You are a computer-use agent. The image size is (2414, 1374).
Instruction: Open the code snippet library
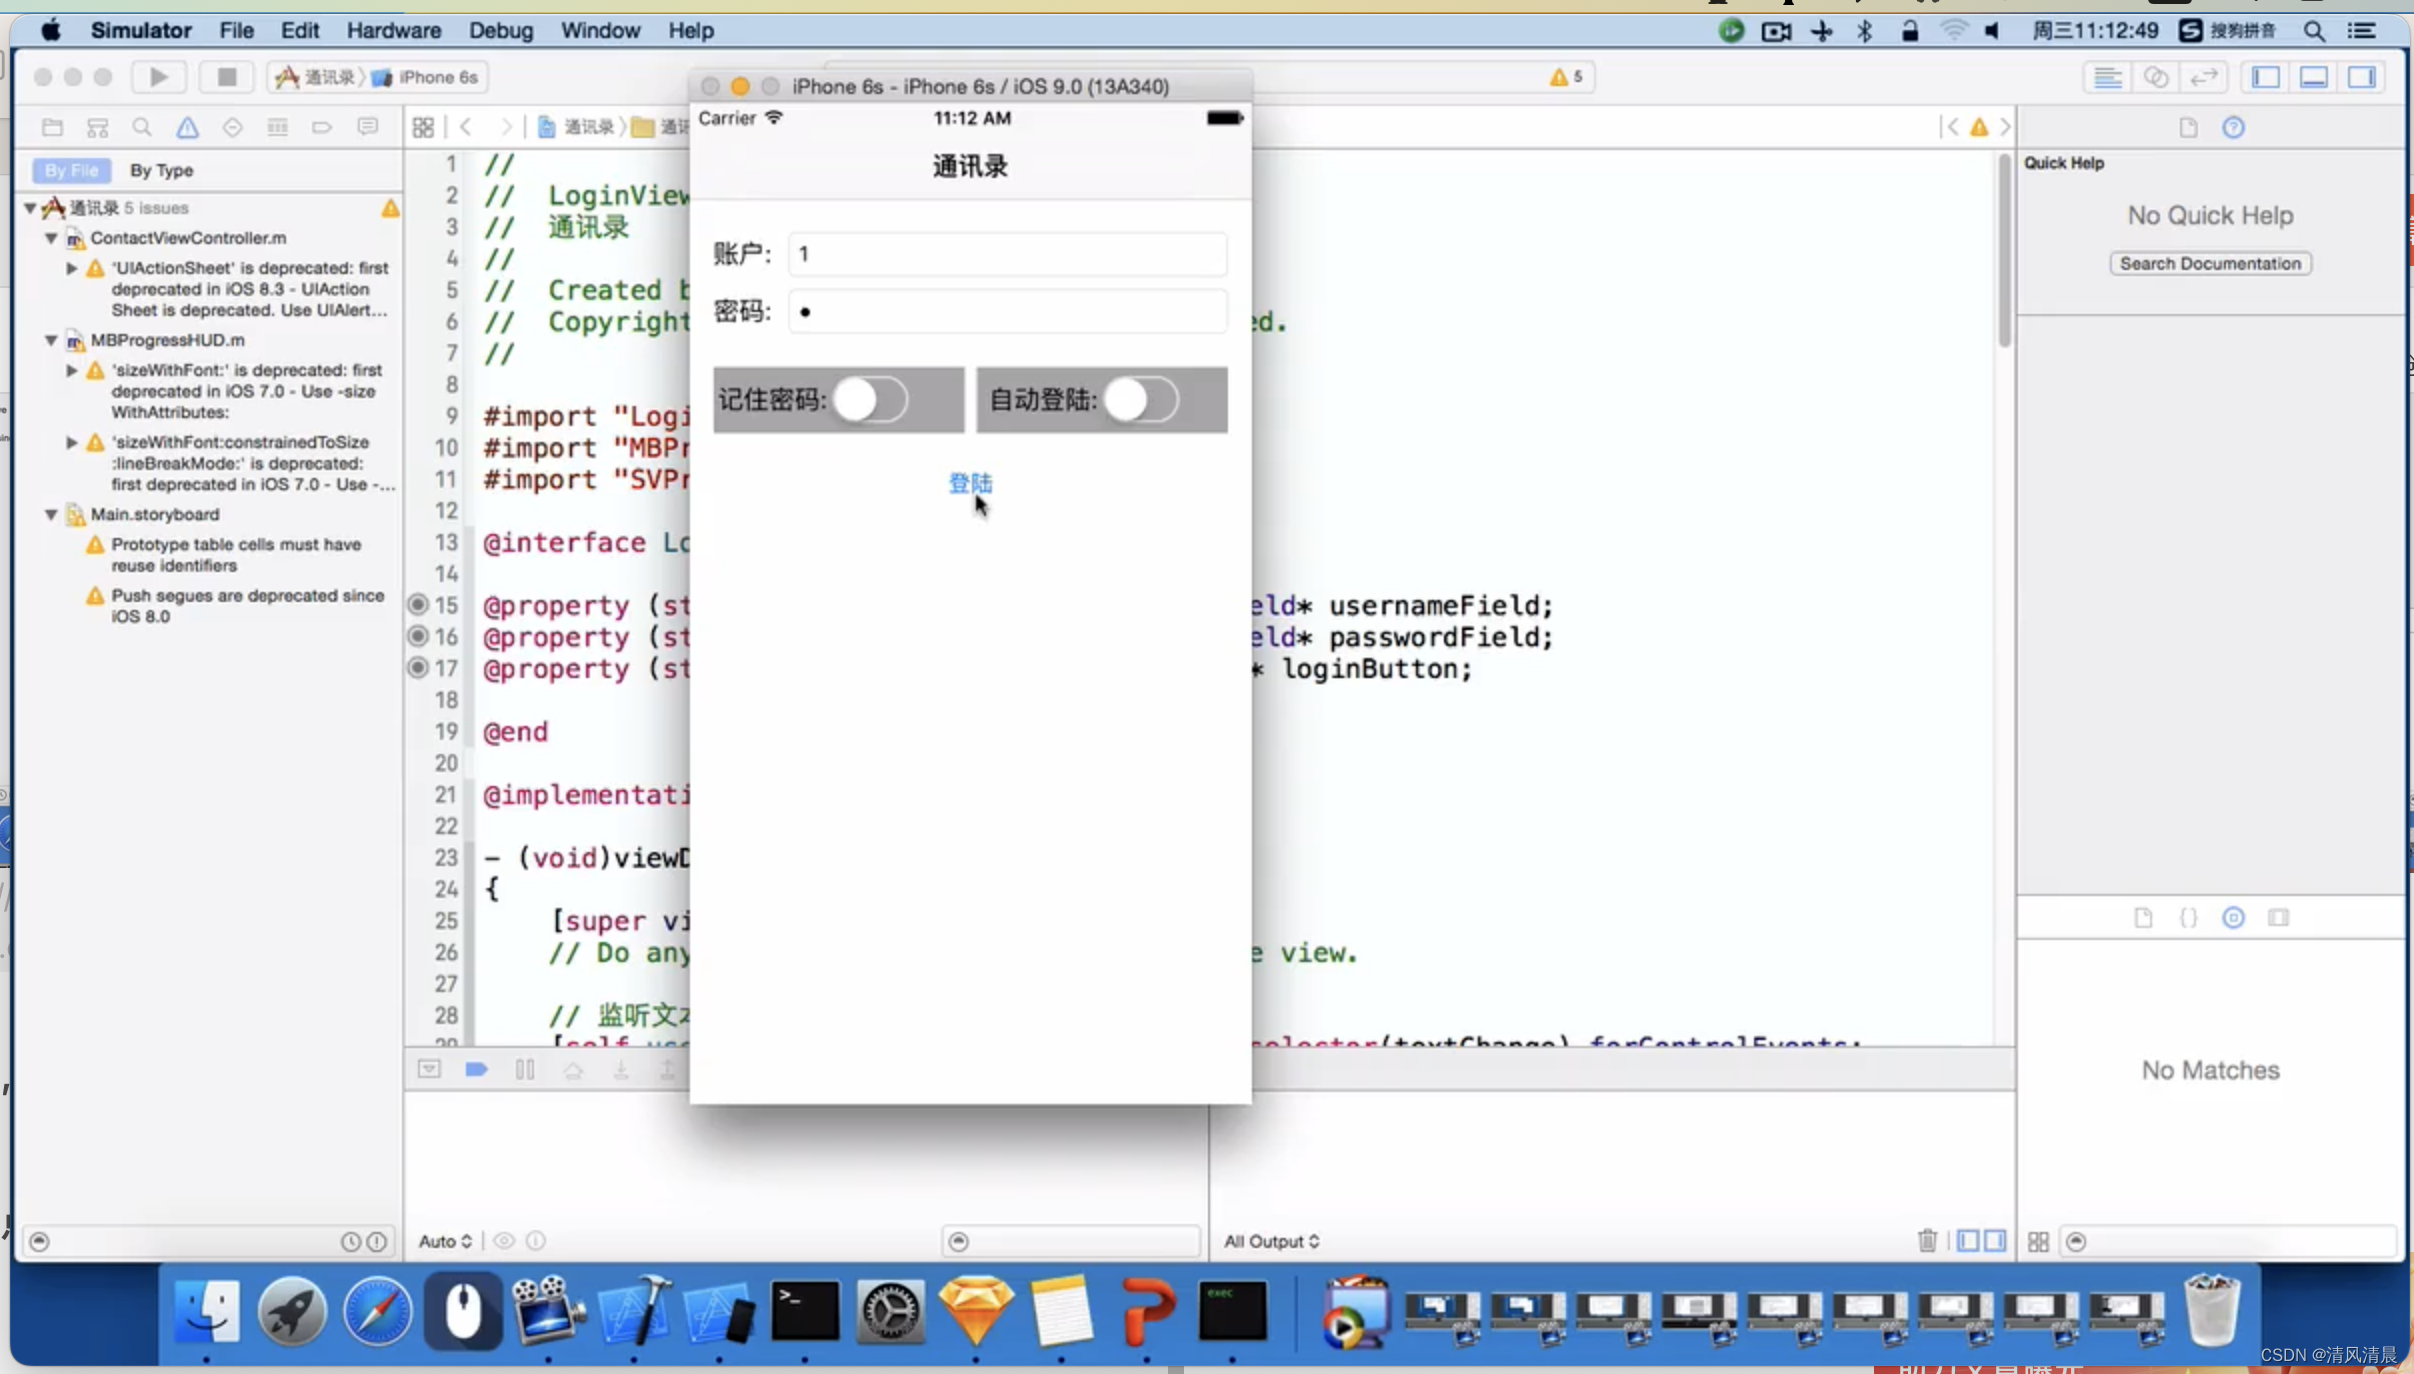[2188, 917]
